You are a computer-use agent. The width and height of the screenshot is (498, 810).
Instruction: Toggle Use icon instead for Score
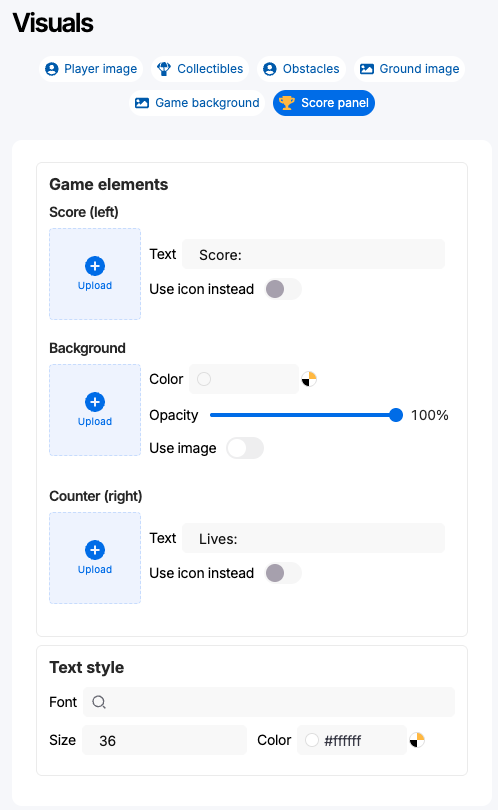[283, 289]
